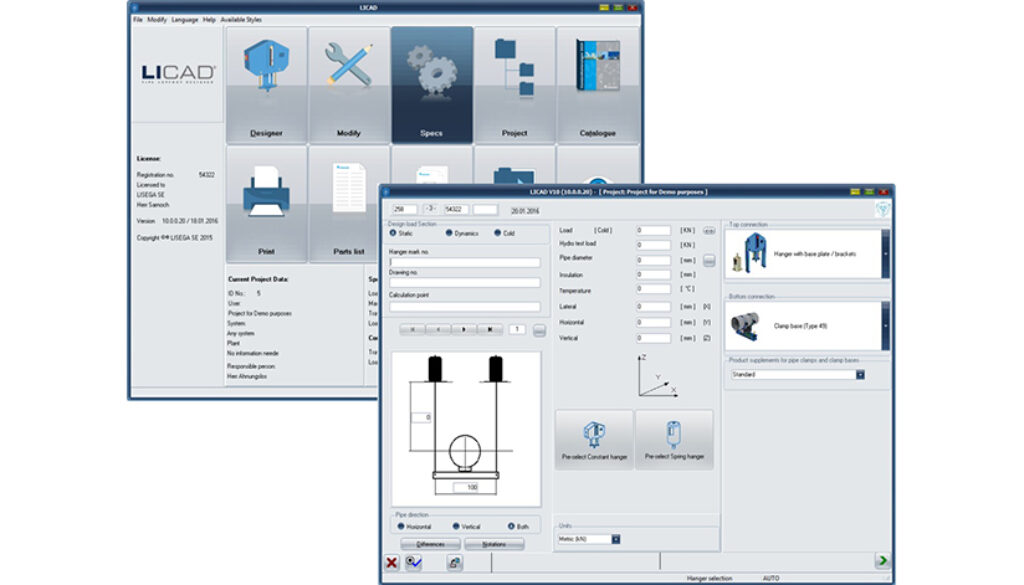Open the Project folder tree tile

coord(514,85)
